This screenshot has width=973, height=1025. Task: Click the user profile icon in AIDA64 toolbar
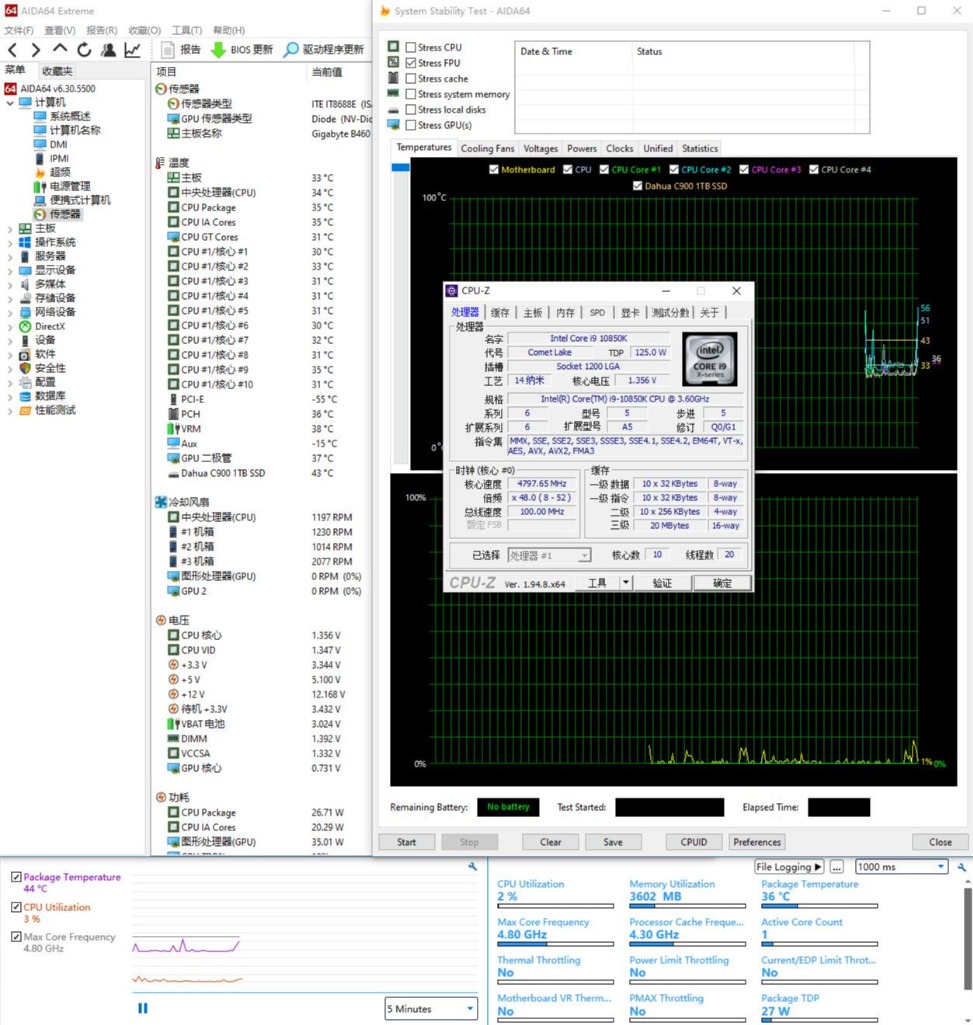pyautogui.click(x=109, y=50)
